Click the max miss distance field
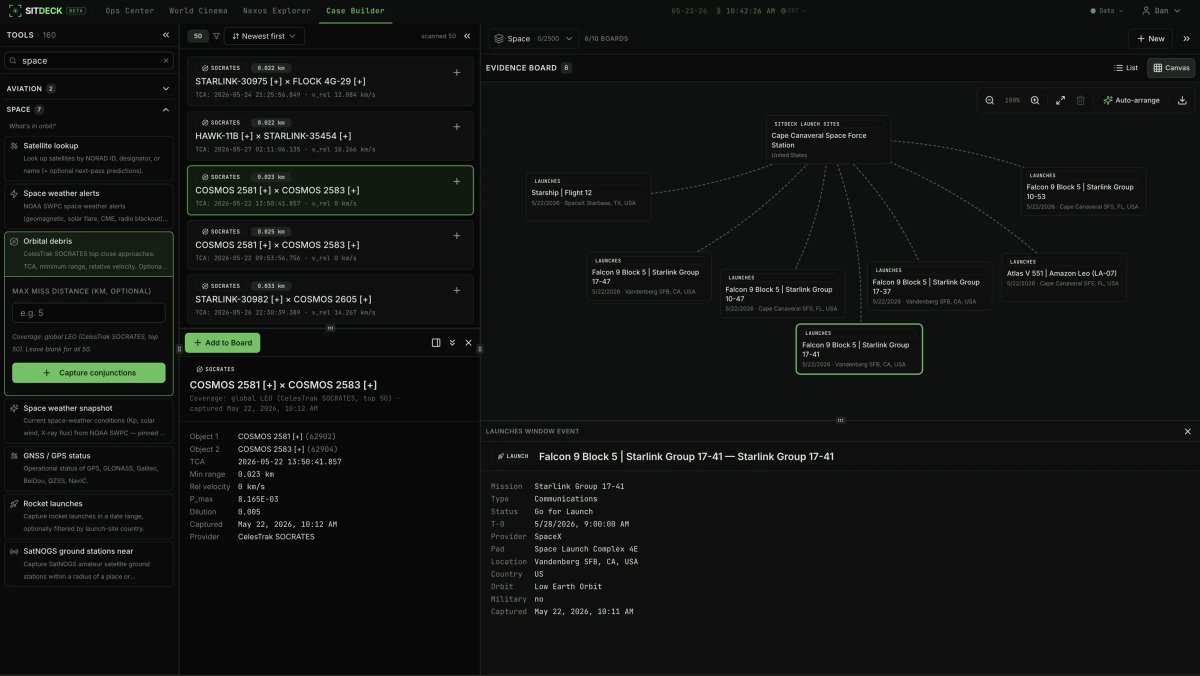This screenshot has width=1200, height=676. point(89,313)
